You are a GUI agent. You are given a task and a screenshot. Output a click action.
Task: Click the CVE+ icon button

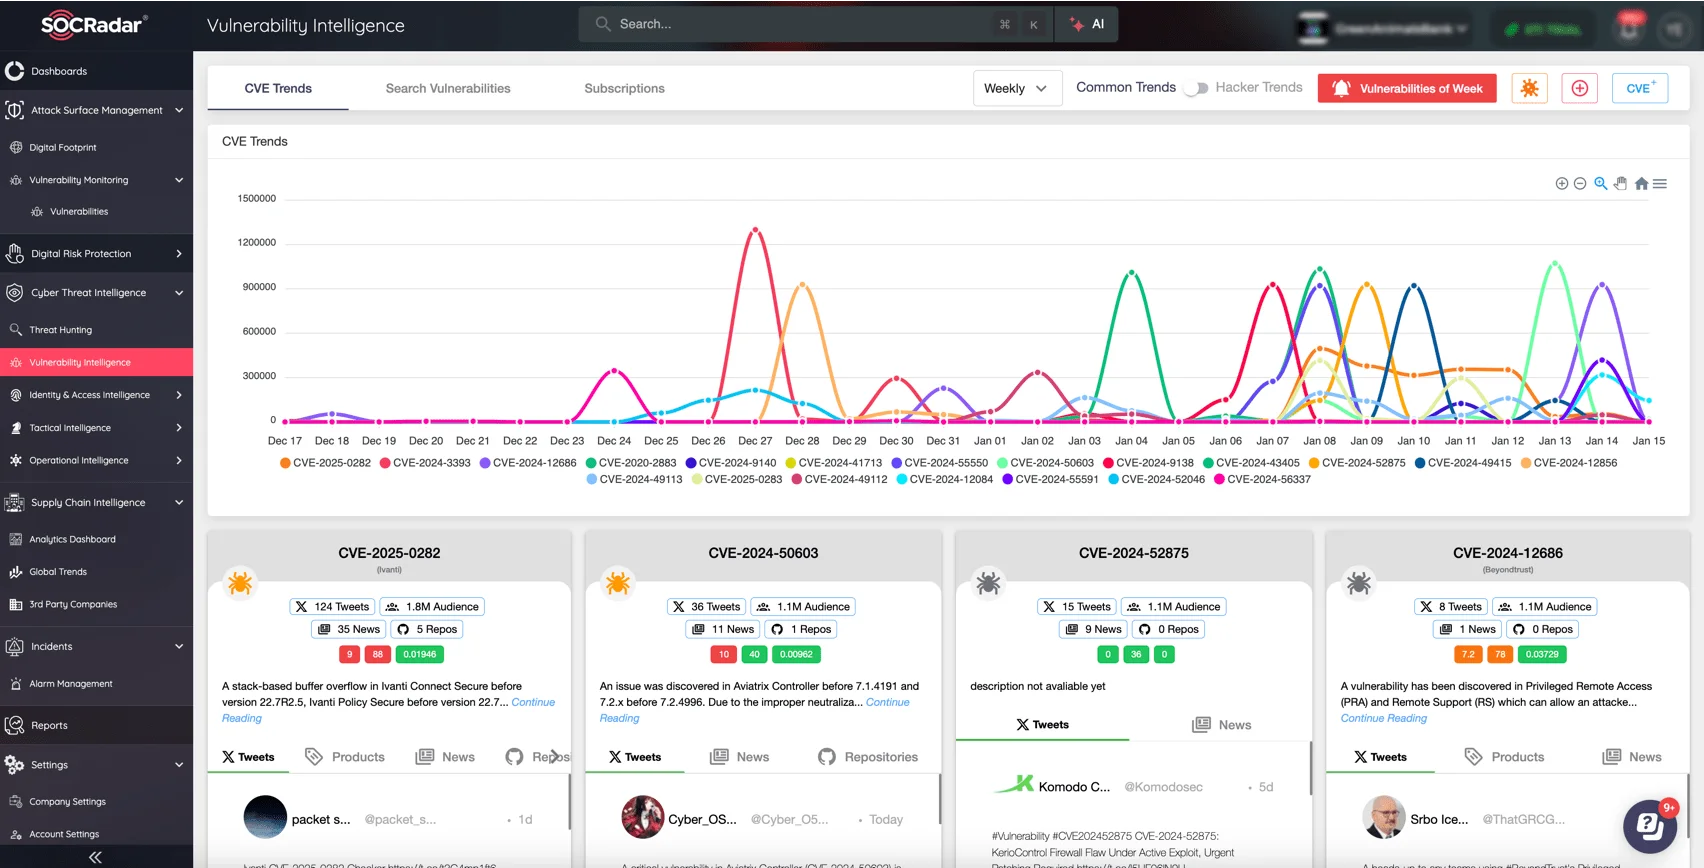1640,88
